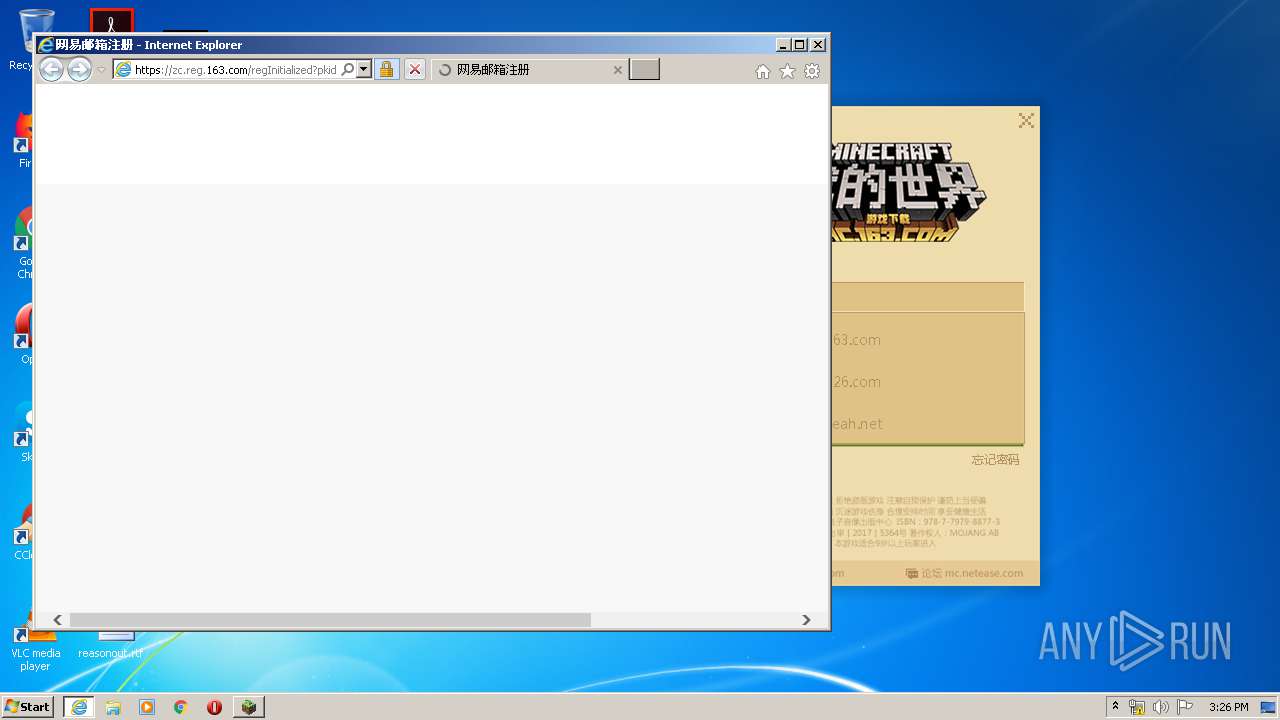This screenshot has width=1280, height=720.
Task: Click the 忘记密码 link in launcher
Action: coord(995,460)
